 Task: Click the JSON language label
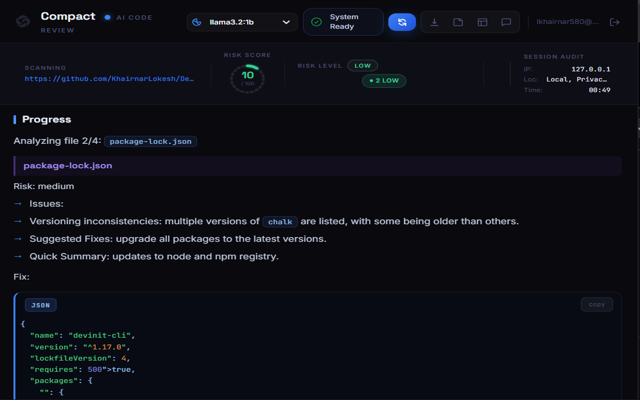point(40,305)
